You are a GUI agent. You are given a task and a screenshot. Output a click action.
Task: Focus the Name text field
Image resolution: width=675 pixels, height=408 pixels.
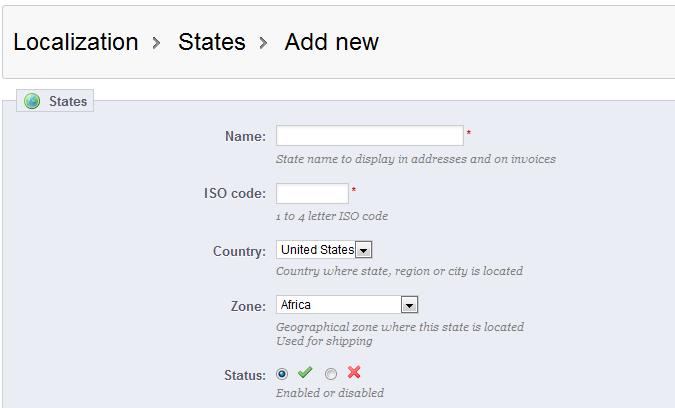[x=369, y=136]
